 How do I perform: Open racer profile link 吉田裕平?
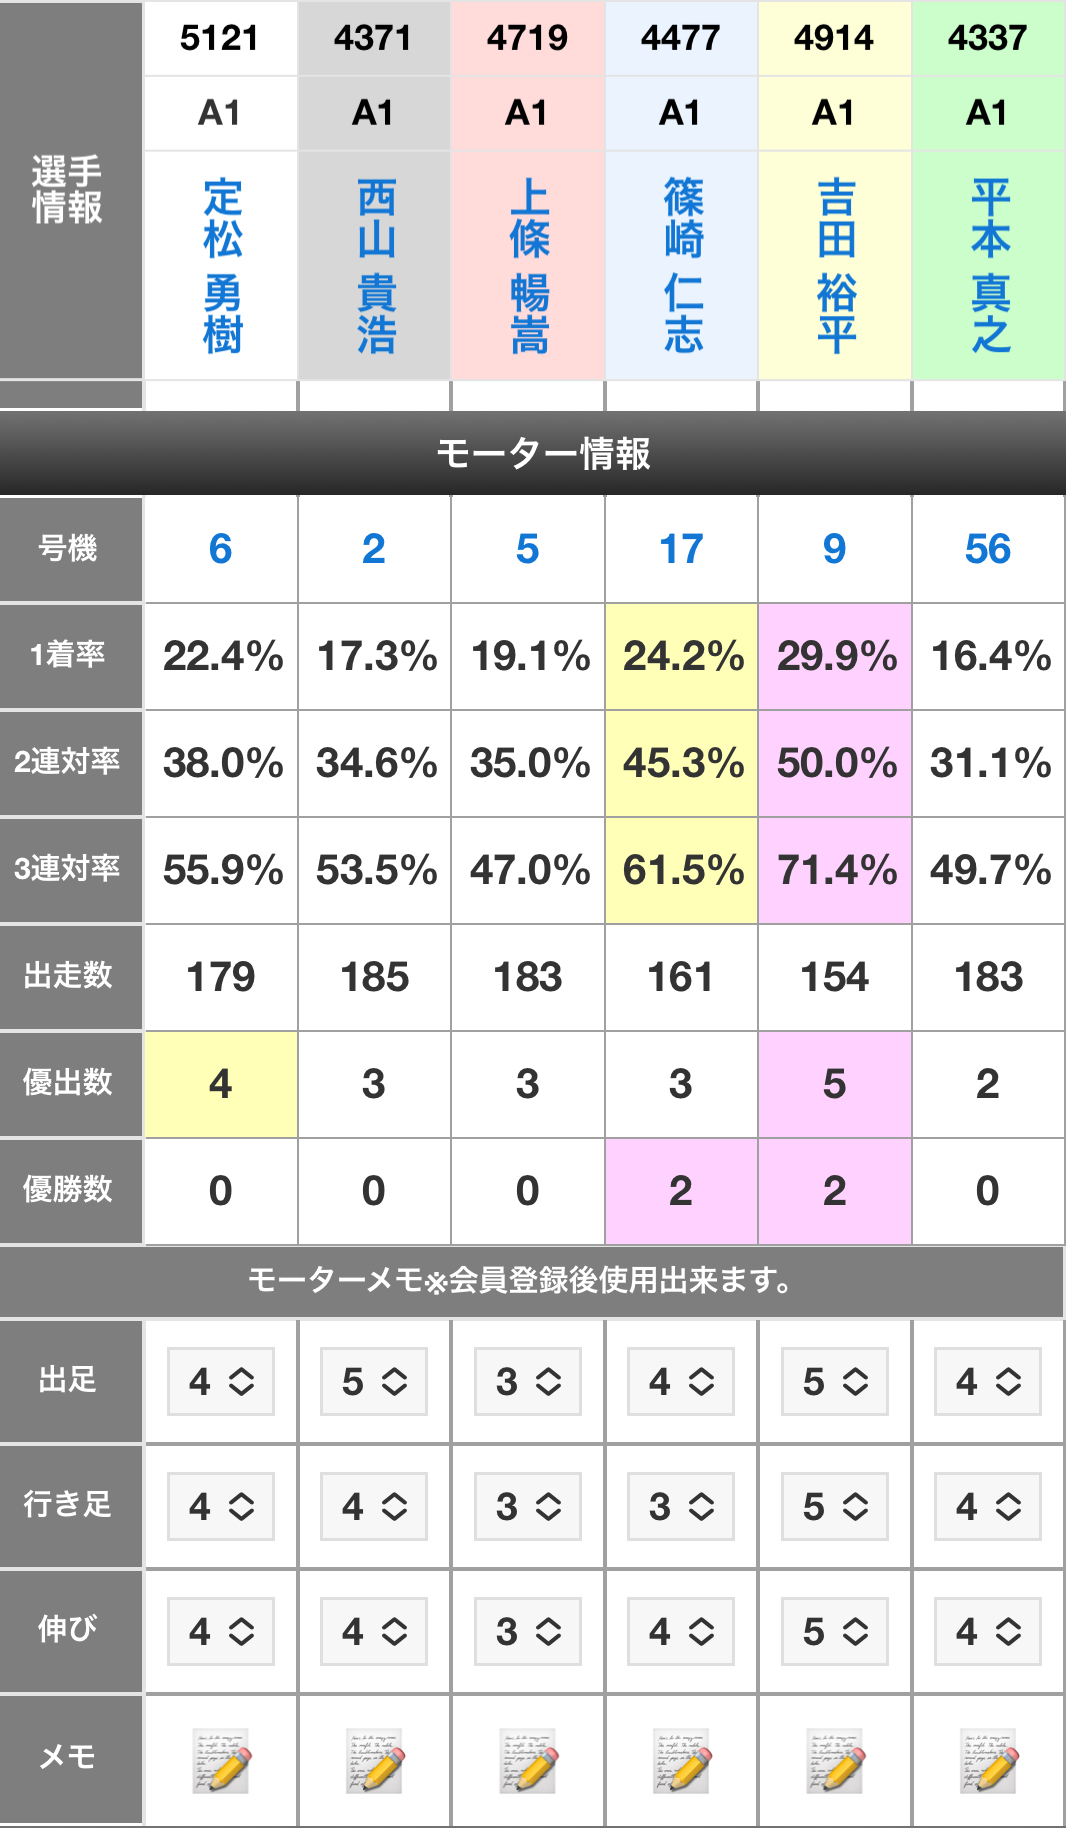point(836,266)
